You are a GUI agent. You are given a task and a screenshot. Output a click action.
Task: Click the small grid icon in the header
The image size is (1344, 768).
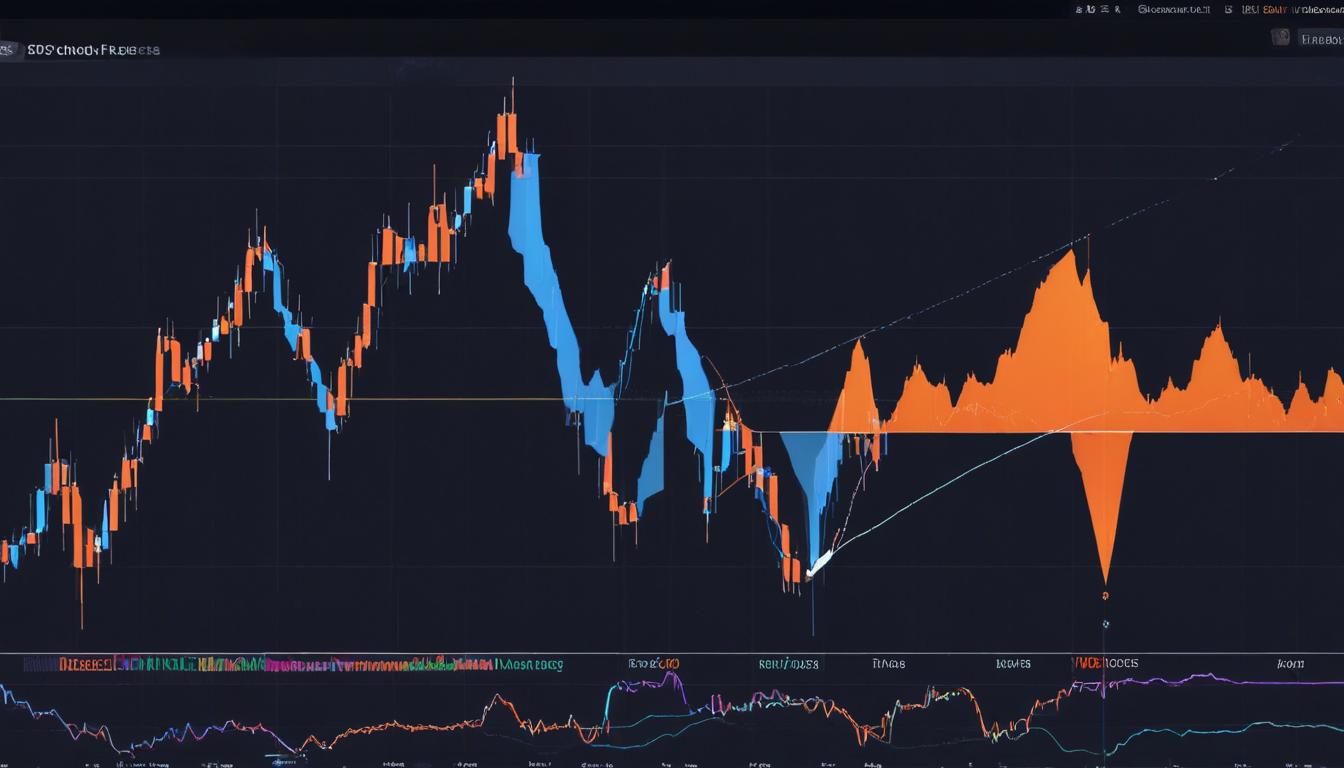point(1229,8)
